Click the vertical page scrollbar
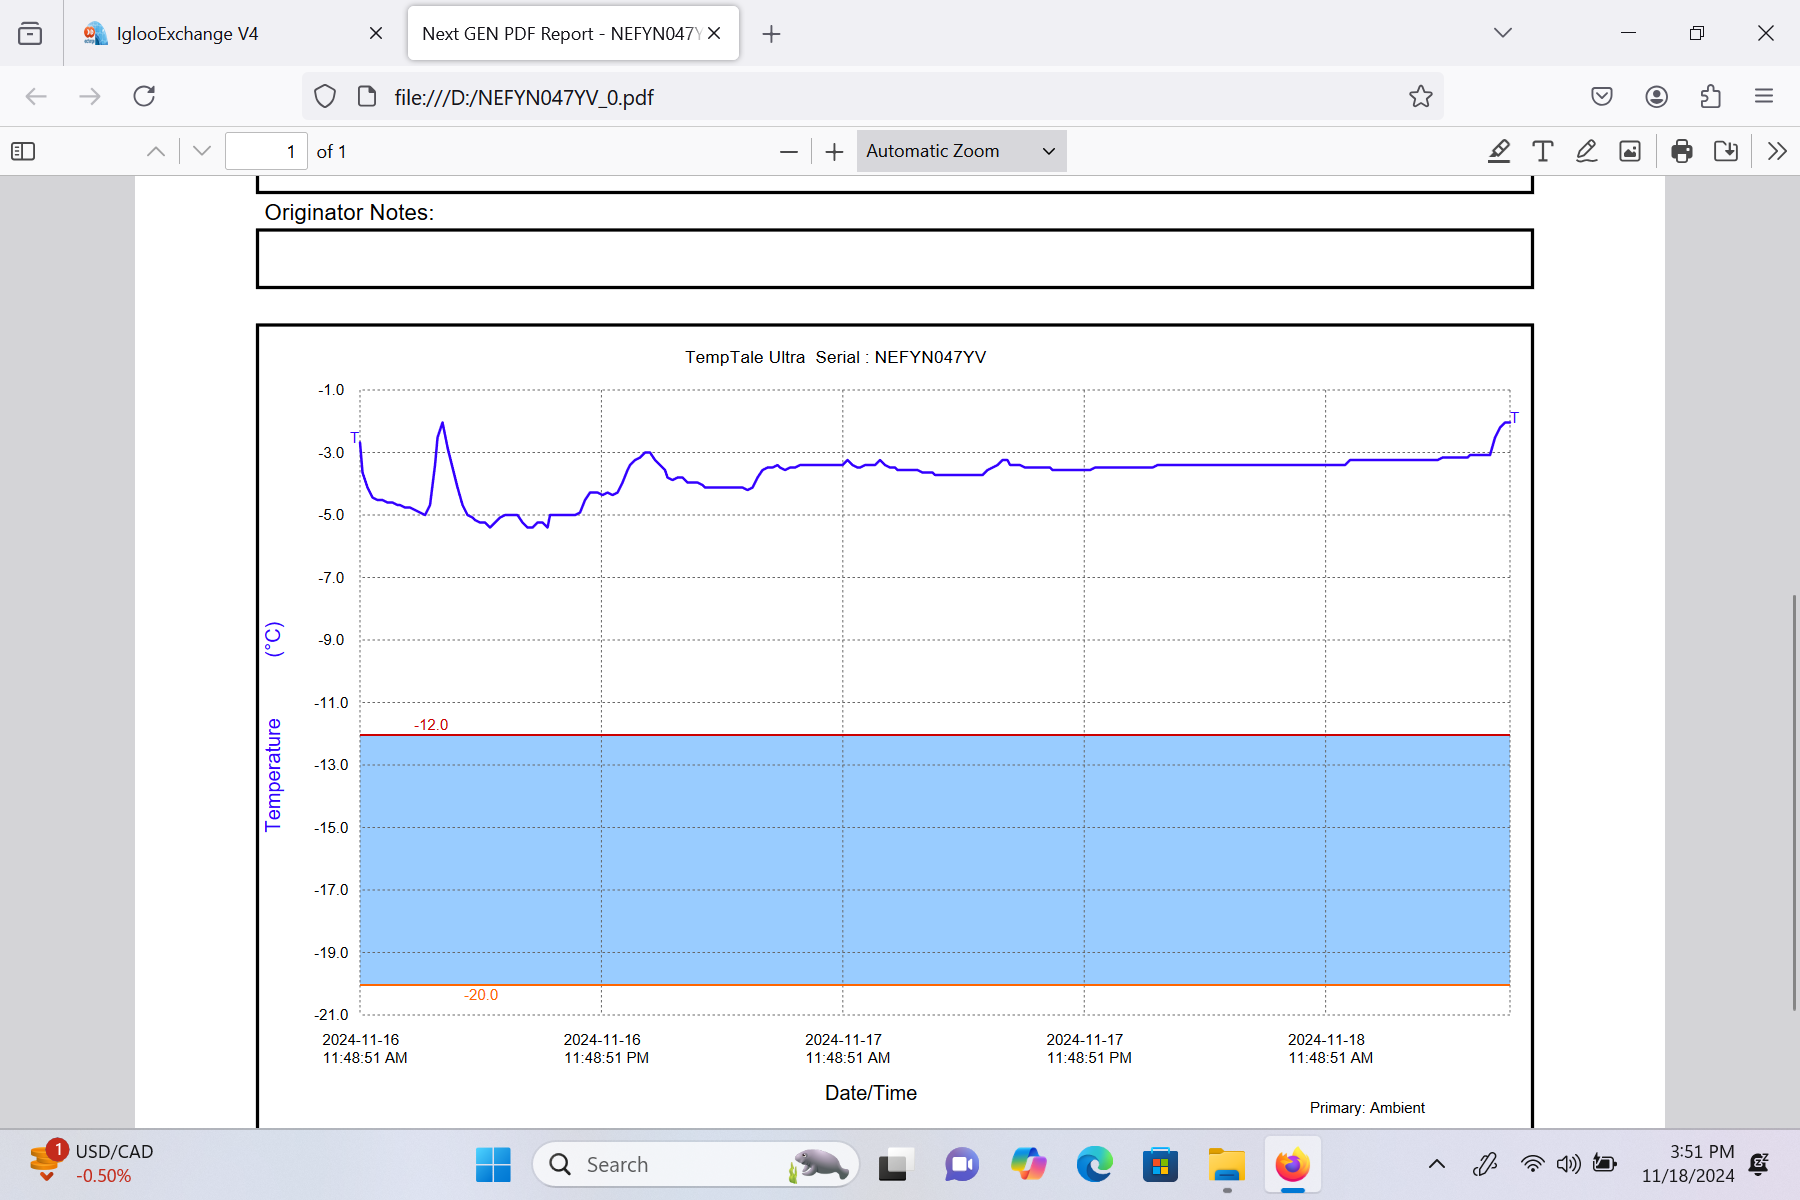 pos(1795,801)
